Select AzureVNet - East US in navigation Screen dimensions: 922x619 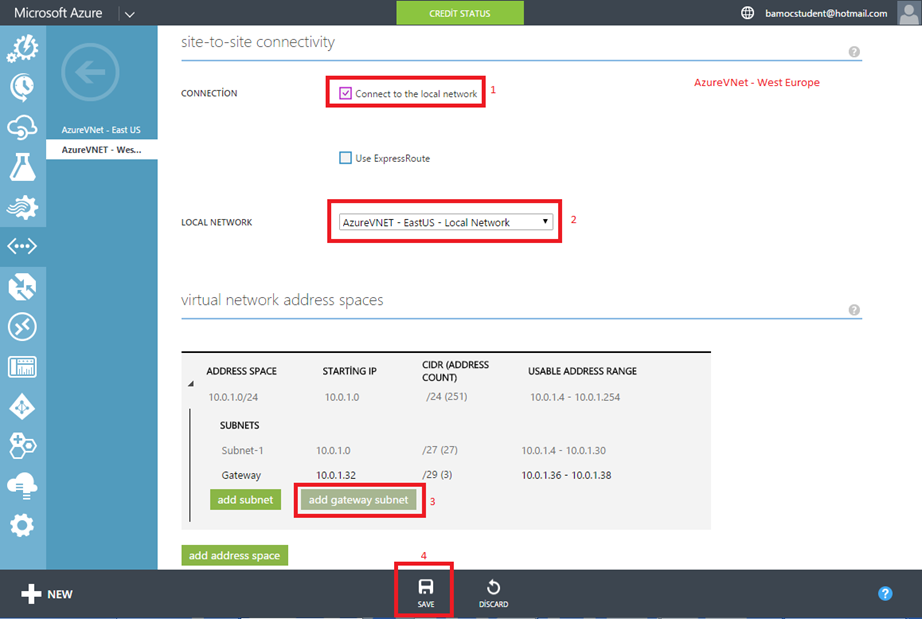(x=101, y=130)
